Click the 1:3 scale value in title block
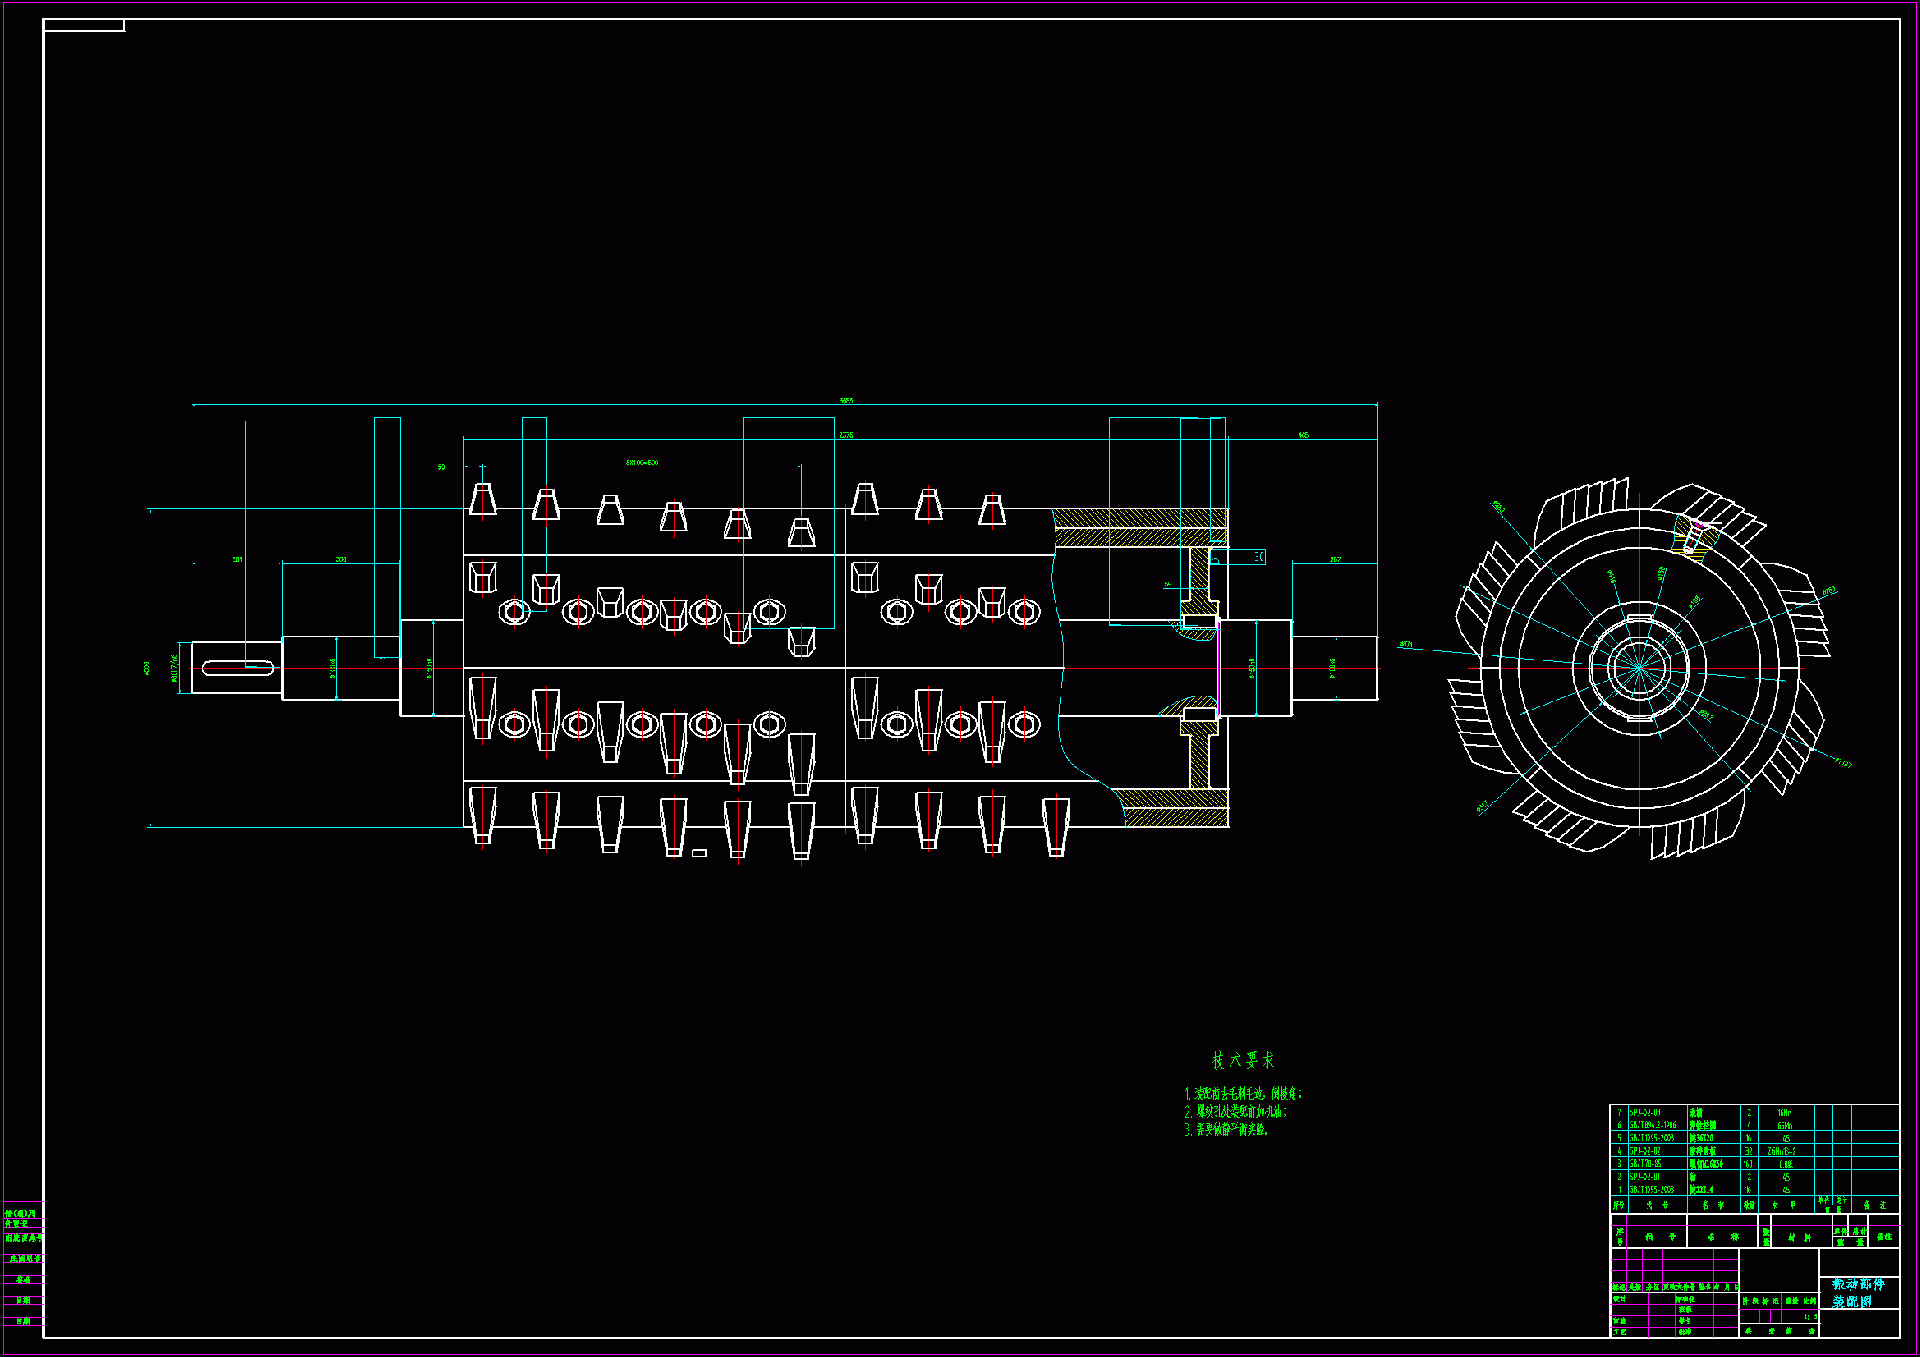1920x1357 pixels. point(1810,1317)
